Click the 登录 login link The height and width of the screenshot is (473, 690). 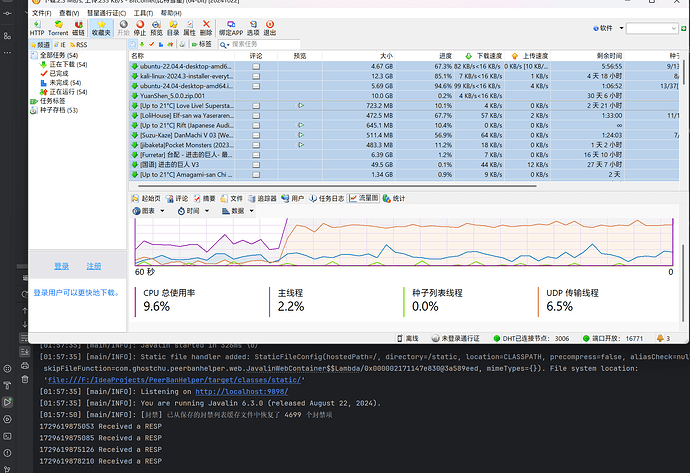click(x=62, y=266)
